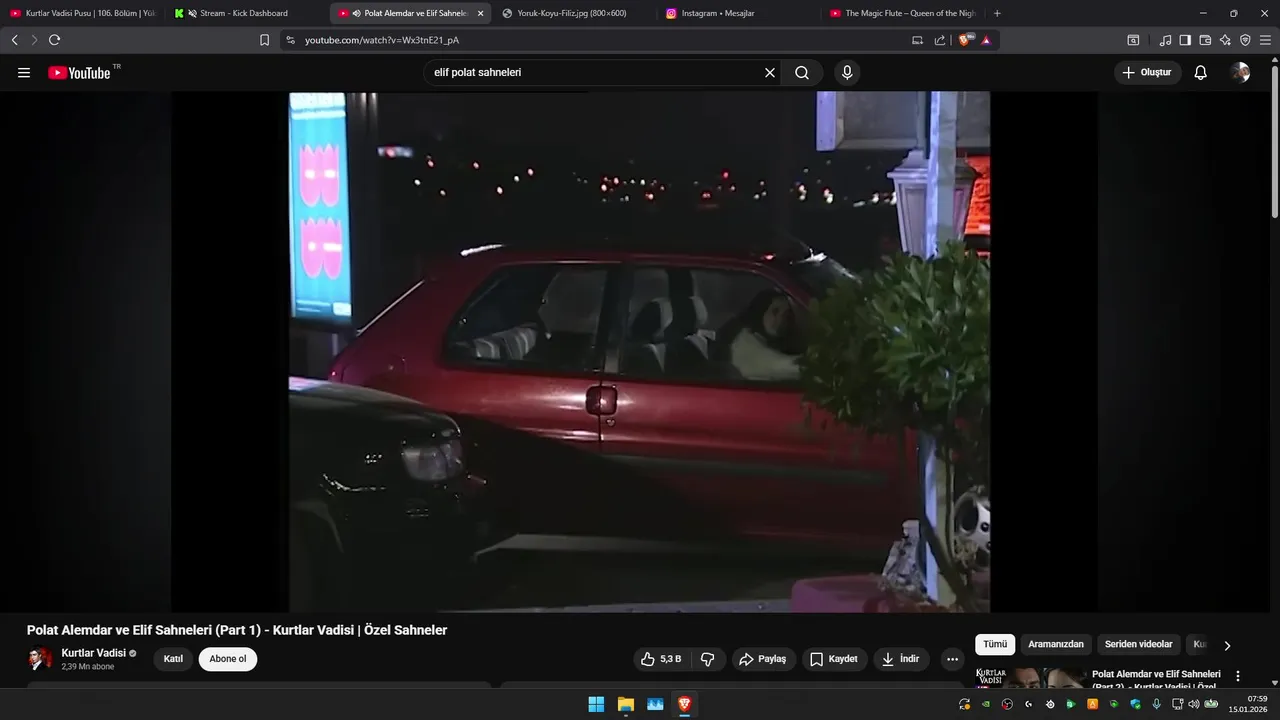
Task: Show more filter chips with arrow
Action: tap(1227, 645)
